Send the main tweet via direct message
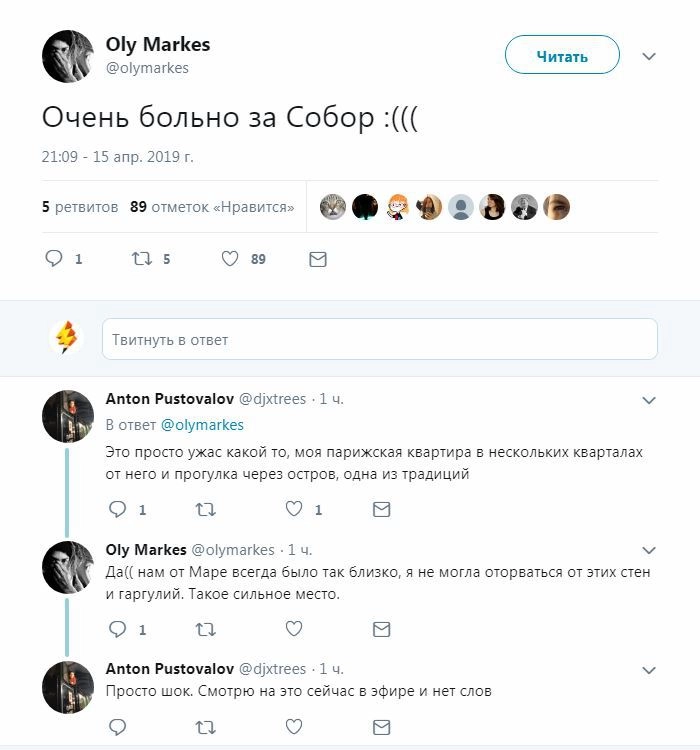Screen dimensions: 700x750 coord(318,259)
